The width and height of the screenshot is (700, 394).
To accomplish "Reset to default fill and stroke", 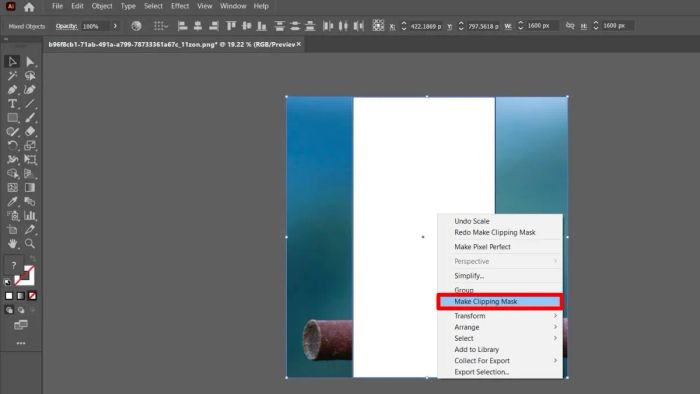I will coord(7,282).
